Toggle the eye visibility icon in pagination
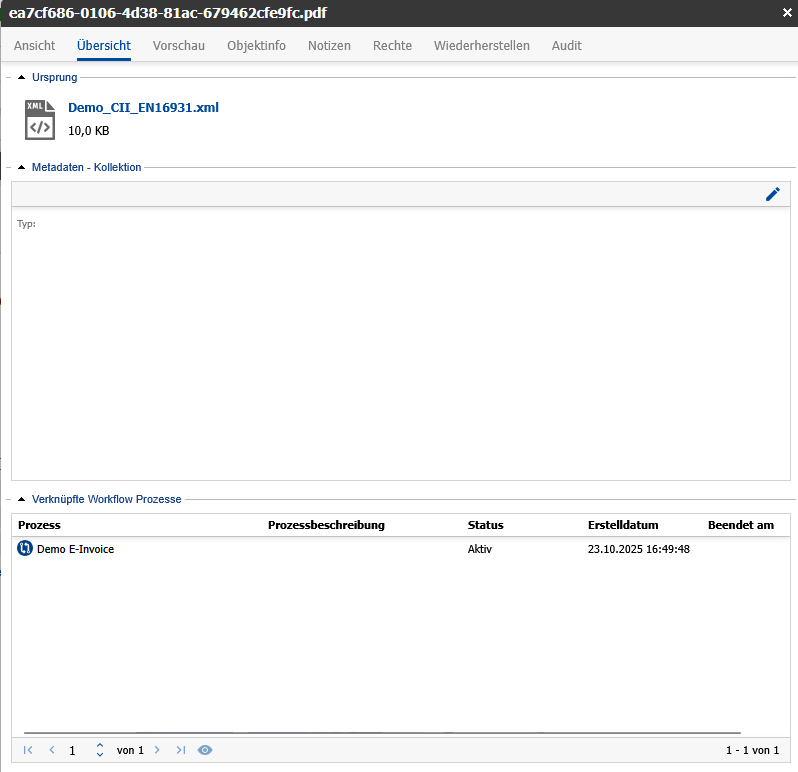 point(205,750)
